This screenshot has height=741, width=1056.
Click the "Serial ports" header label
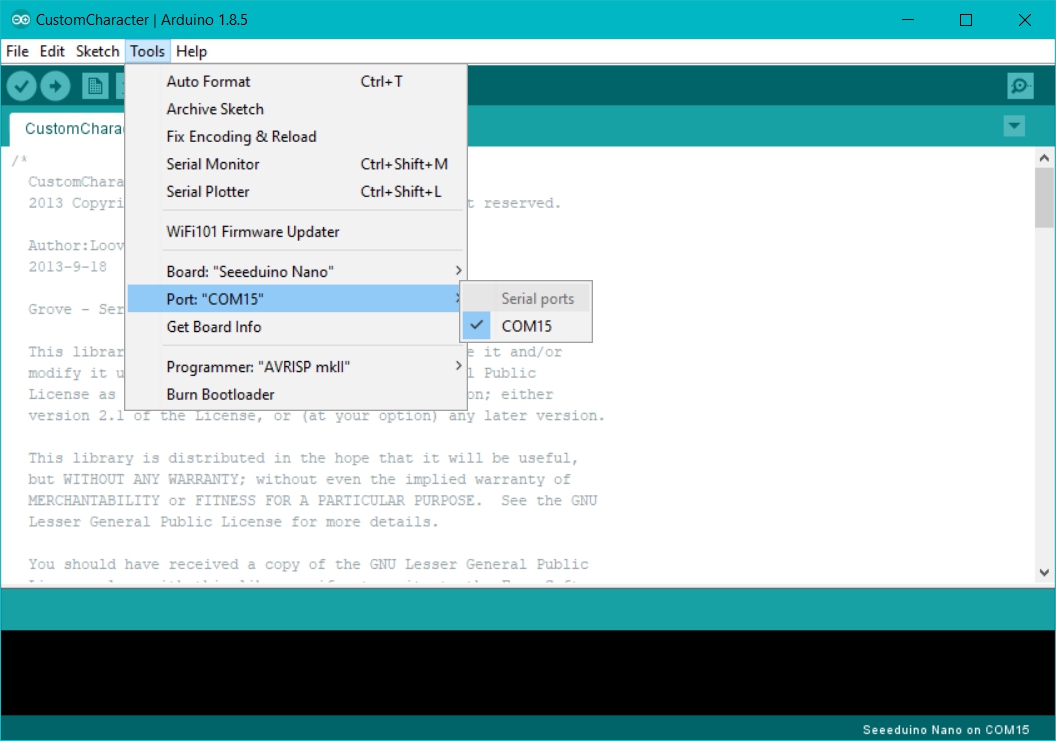tap(537, 299)
